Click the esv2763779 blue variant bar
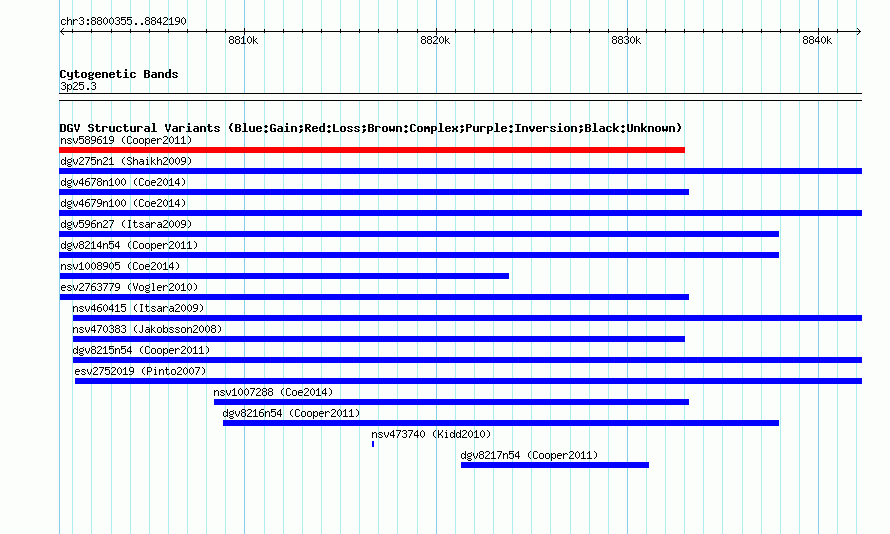 tap(374, 297)
